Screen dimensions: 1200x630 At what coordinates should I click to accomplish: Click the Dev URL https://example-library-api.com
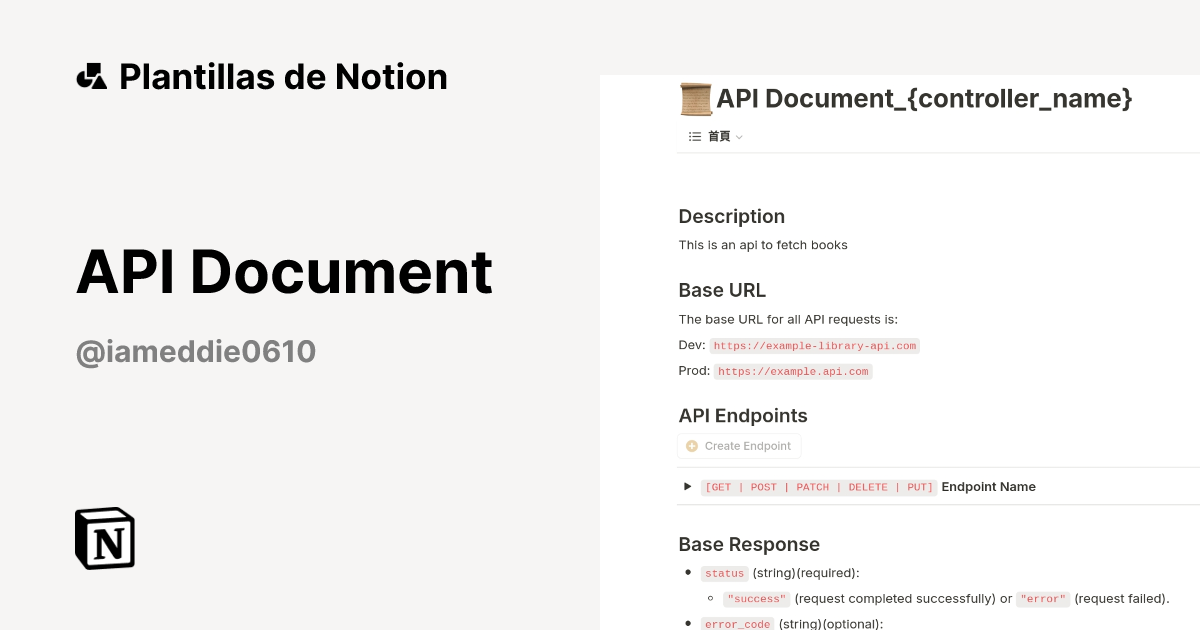click(814, 345)
